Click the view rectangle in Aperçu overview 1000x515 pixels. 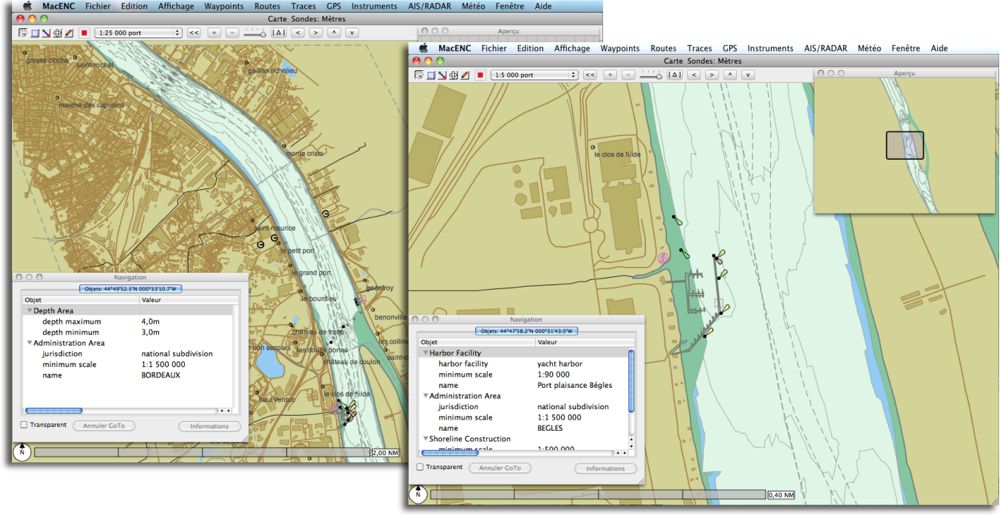coord(904,145)
